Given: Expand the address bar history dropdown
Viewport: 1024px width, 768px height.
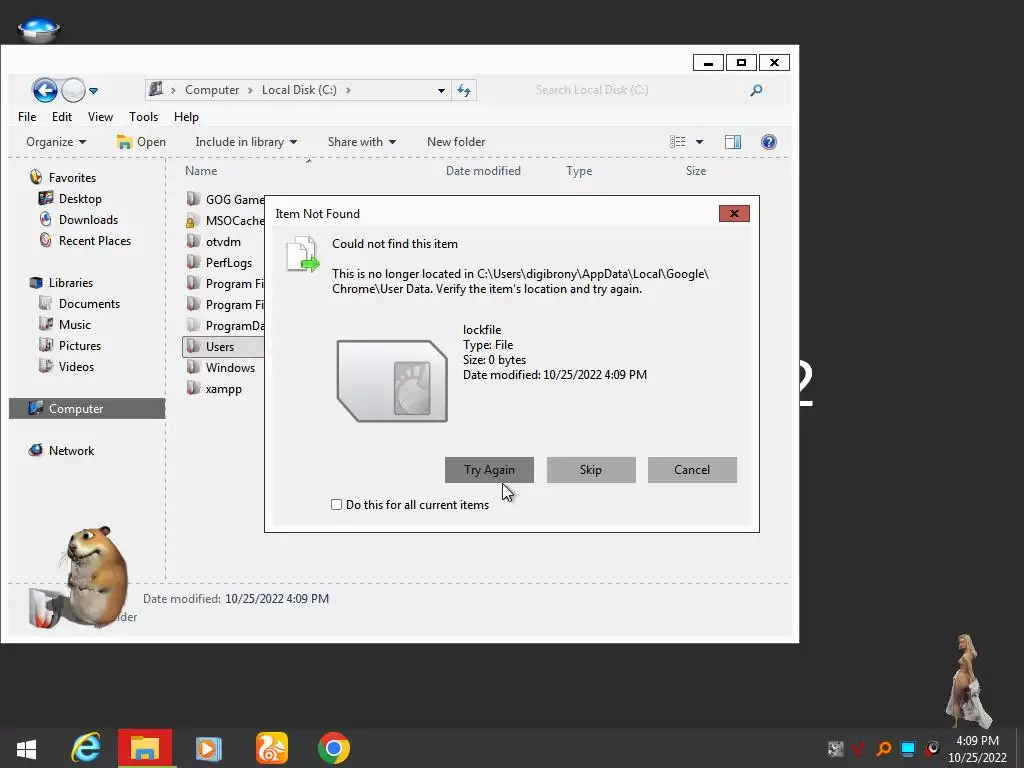Looking at the screenshot, I should coord(441,90).
